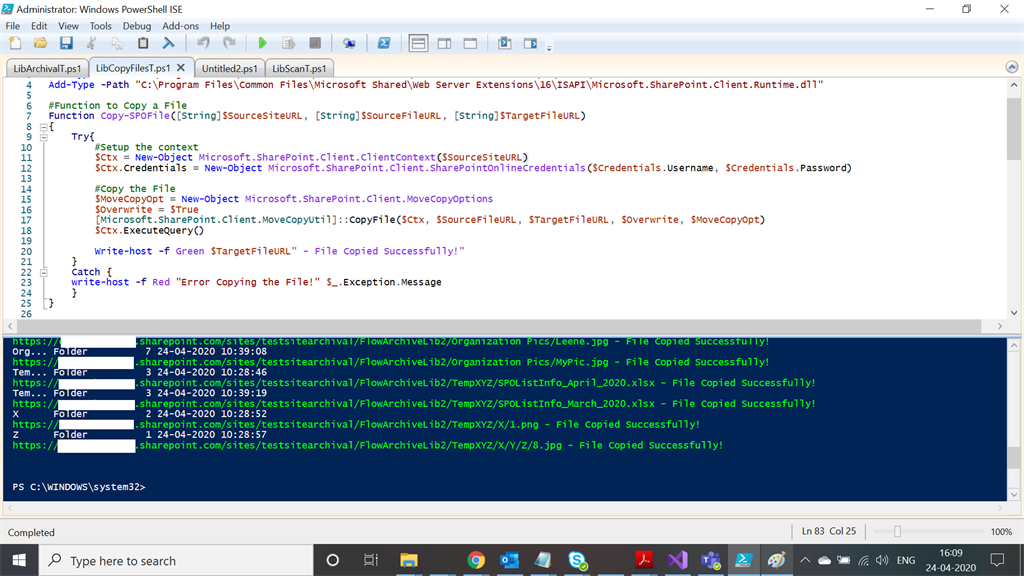Adjust the zoom slider in status bar

tap(897, 532)
